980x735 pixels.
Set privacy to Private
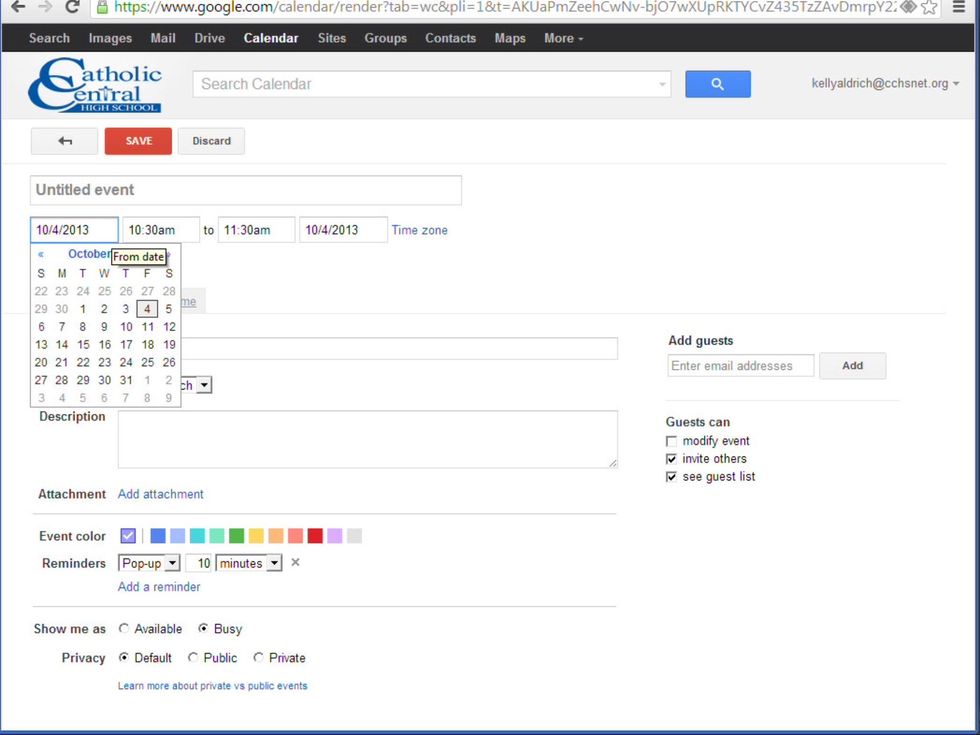coord(258,658)
